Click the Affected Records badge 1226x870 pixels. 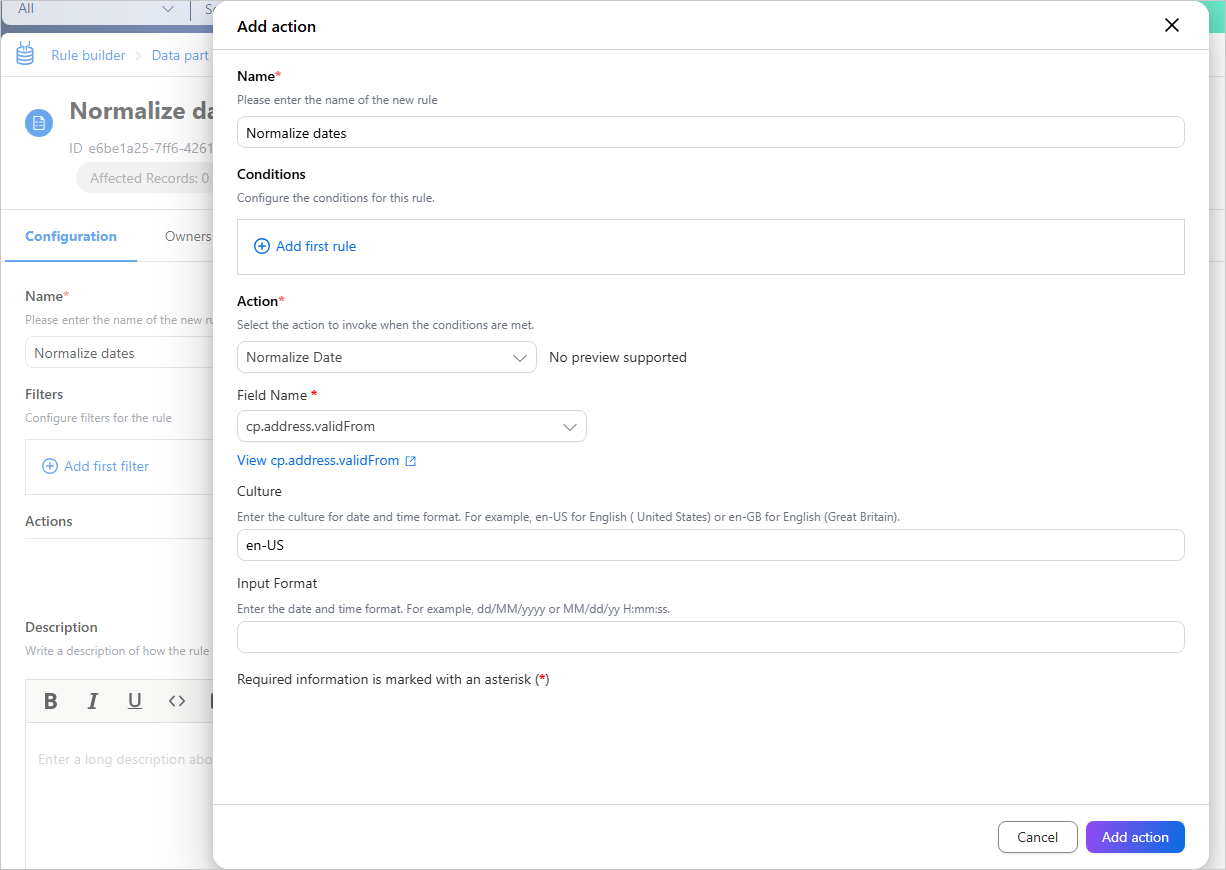coord(146,178)
